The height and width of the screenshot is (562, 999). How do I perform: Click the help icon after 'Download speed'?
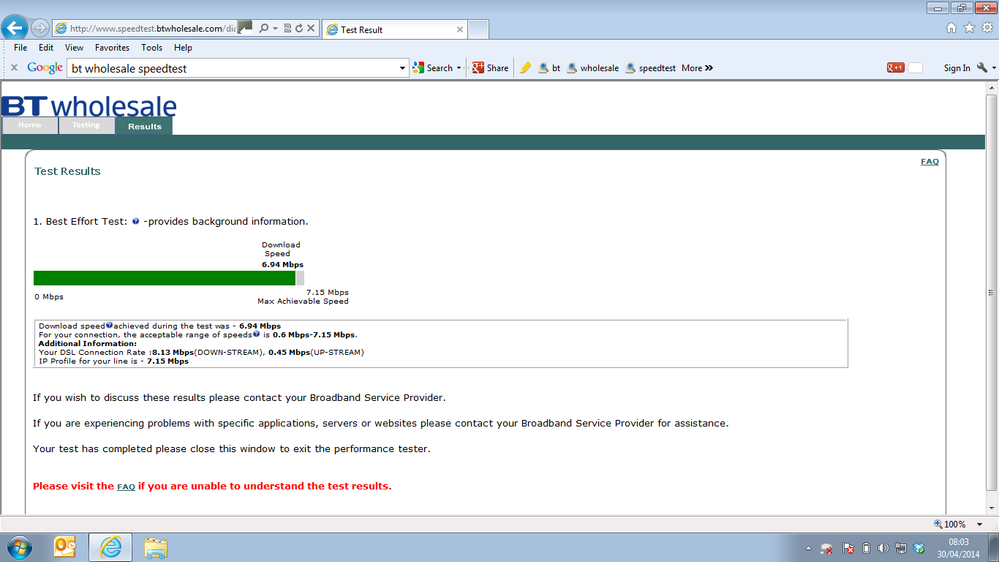(x=109, y=325)
